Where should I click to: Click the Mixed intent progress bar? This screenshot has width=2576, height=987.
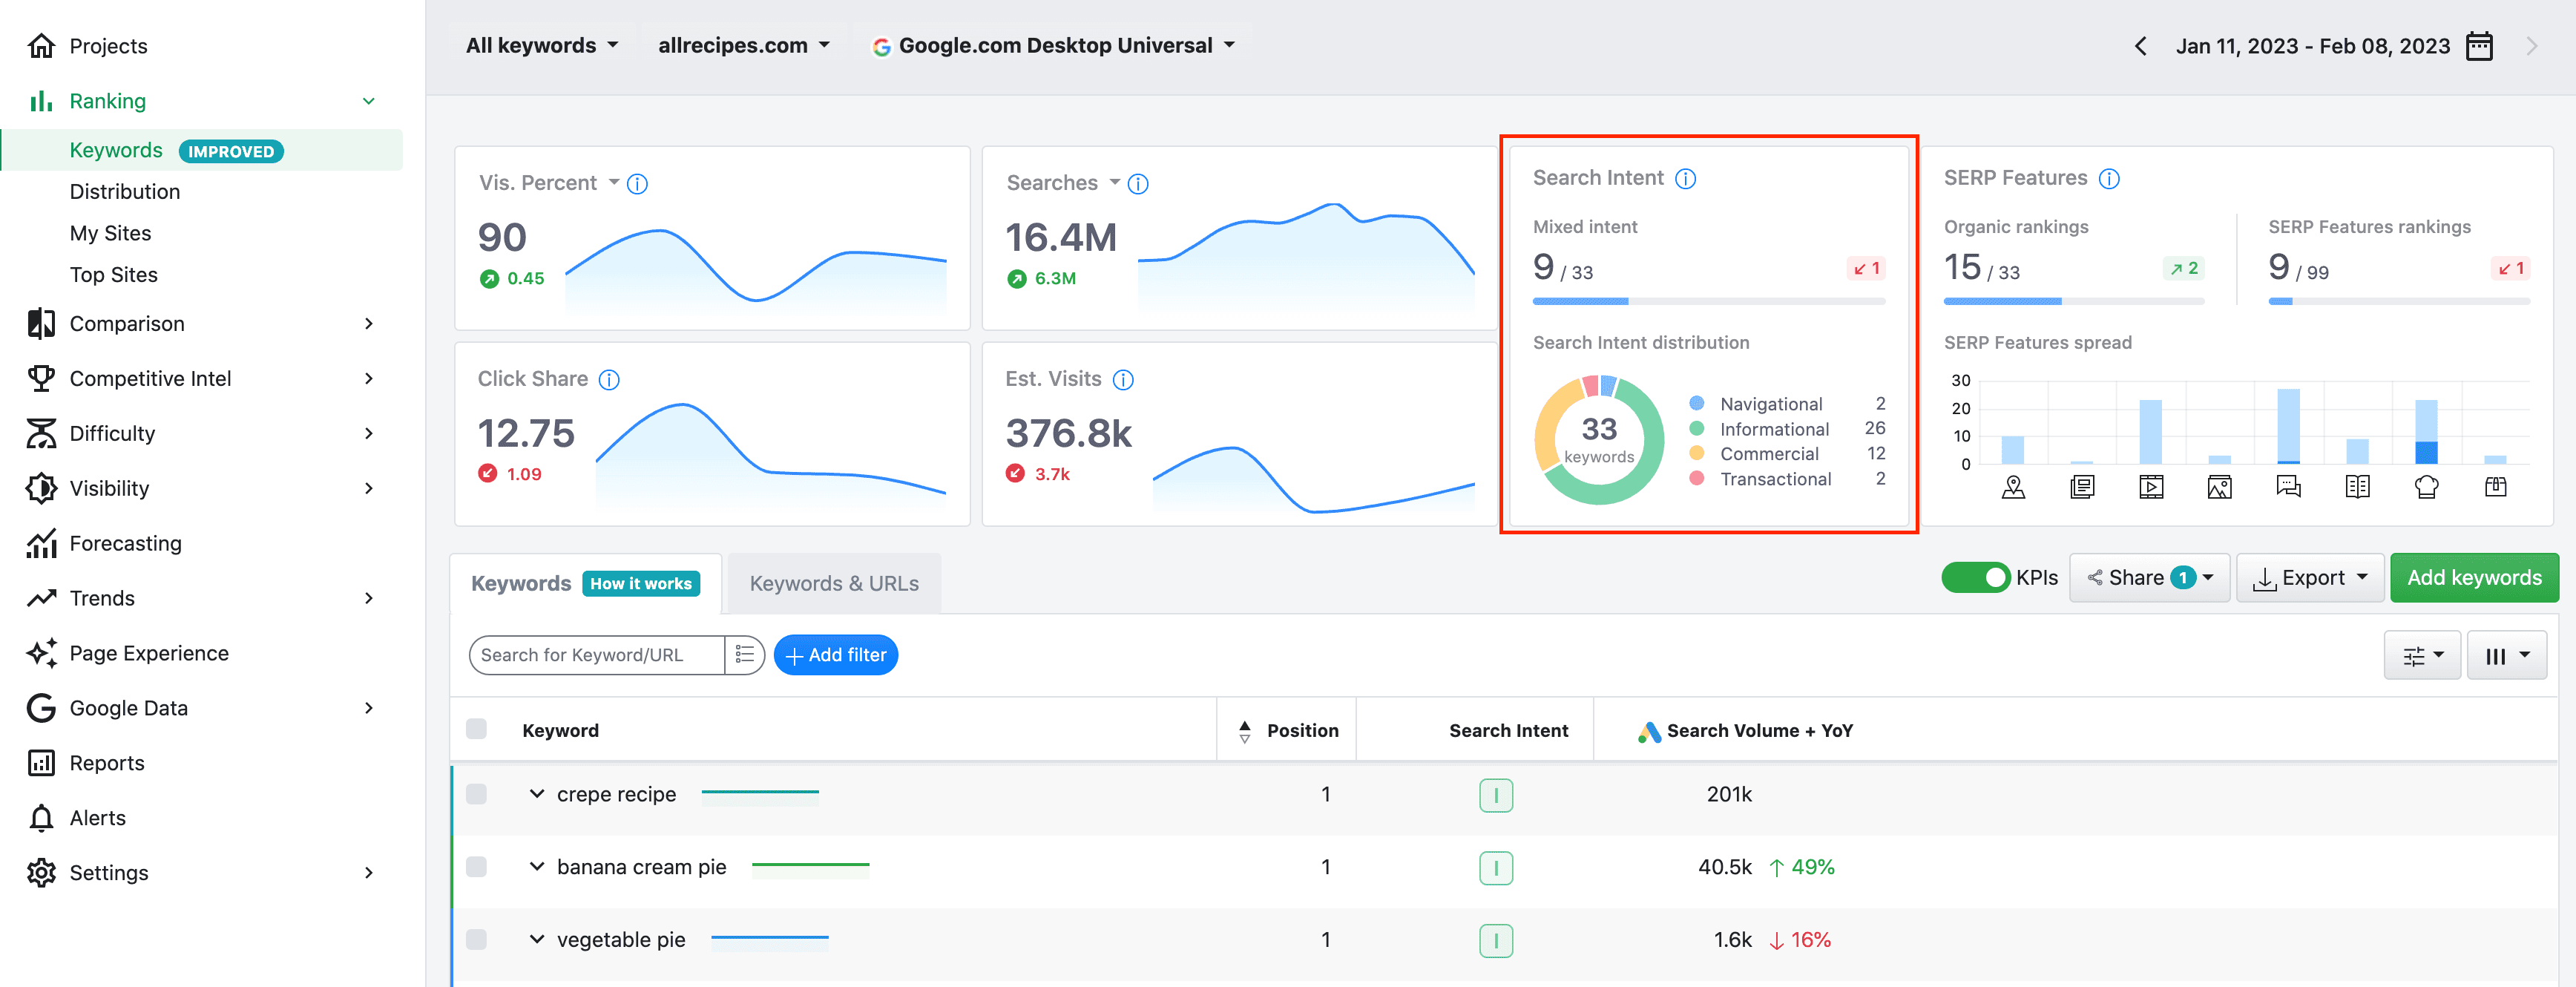(1708, 301)
